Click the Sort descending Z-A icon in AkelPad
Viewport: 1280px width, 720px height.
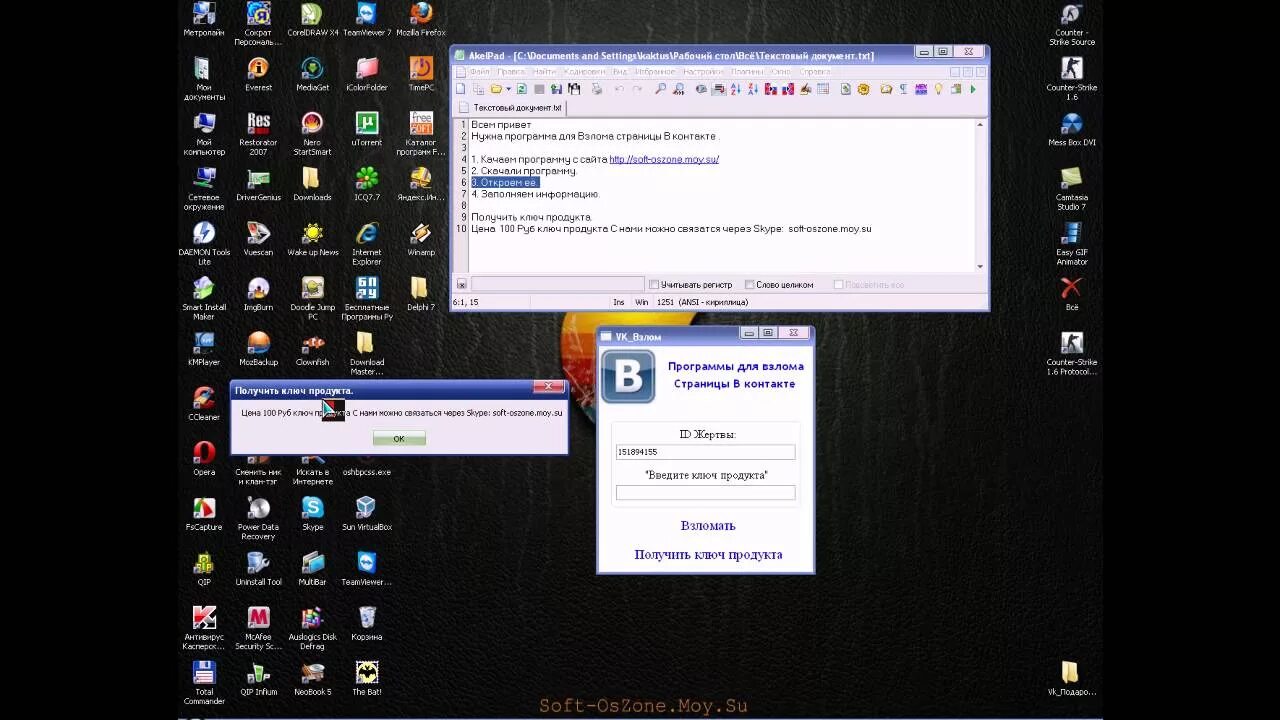pyautogui.click(x=753, y=89)
